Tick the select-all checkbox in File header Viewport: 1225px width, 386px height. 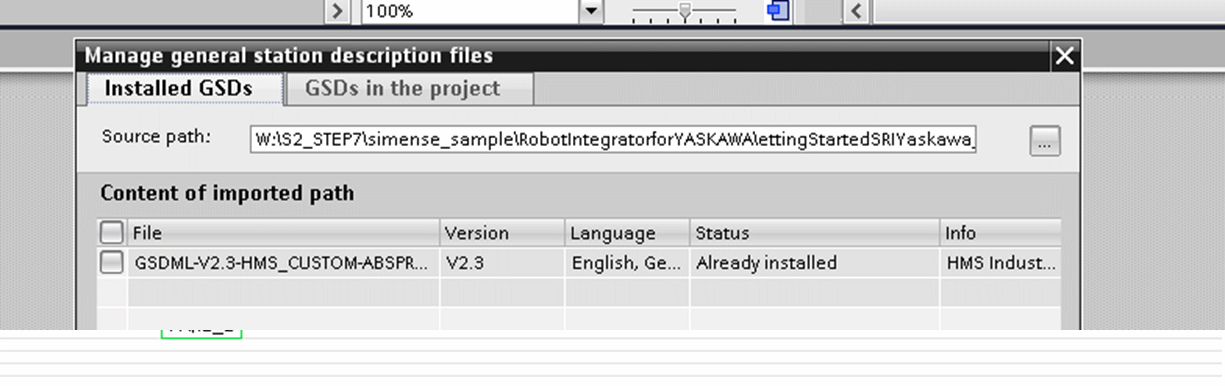click(x=112, y=233)
